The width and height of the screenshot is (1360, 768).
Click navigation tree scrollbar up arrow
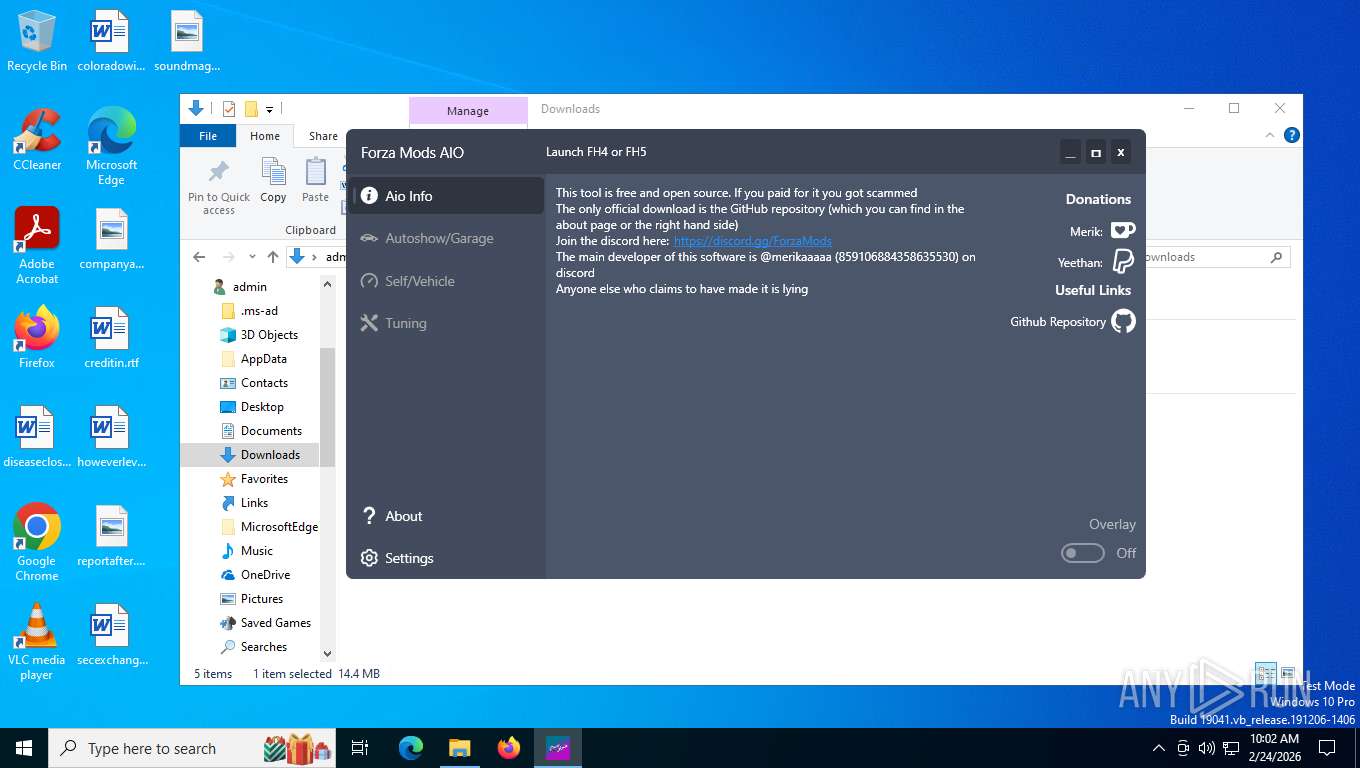[x=327, y=284]
